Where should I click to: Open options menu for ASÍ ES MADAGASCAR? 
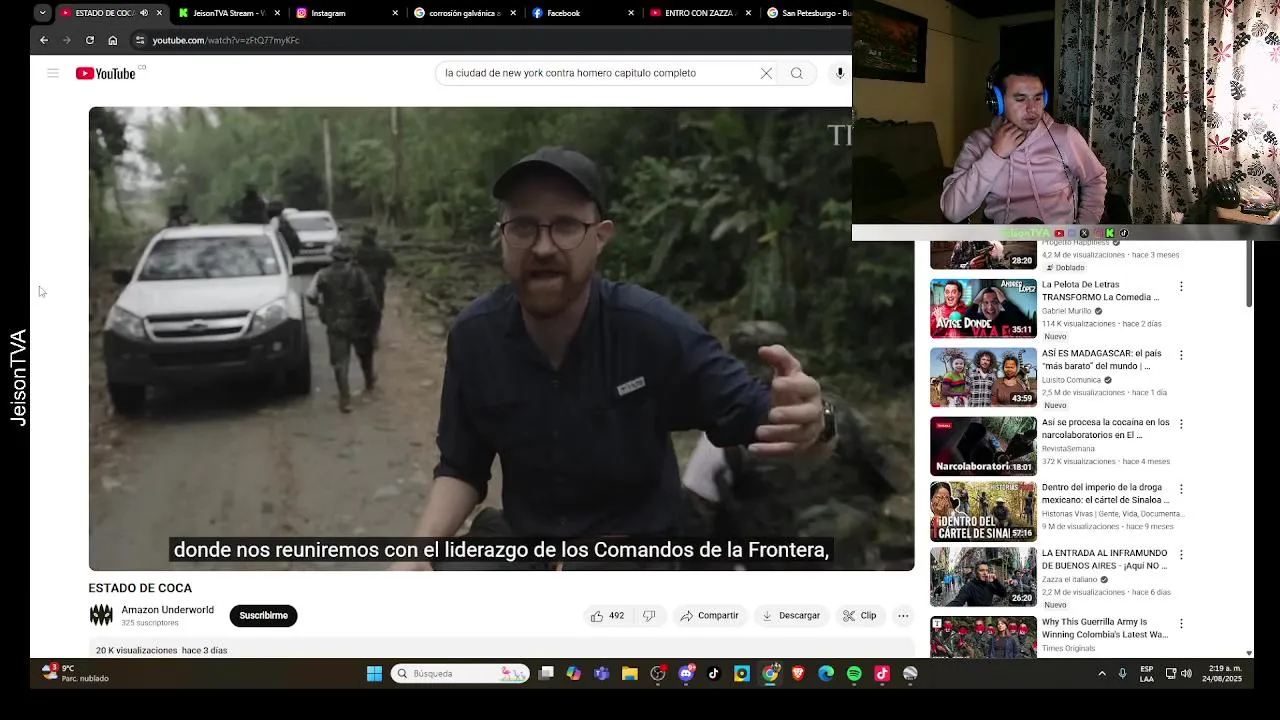(1181, 355)
